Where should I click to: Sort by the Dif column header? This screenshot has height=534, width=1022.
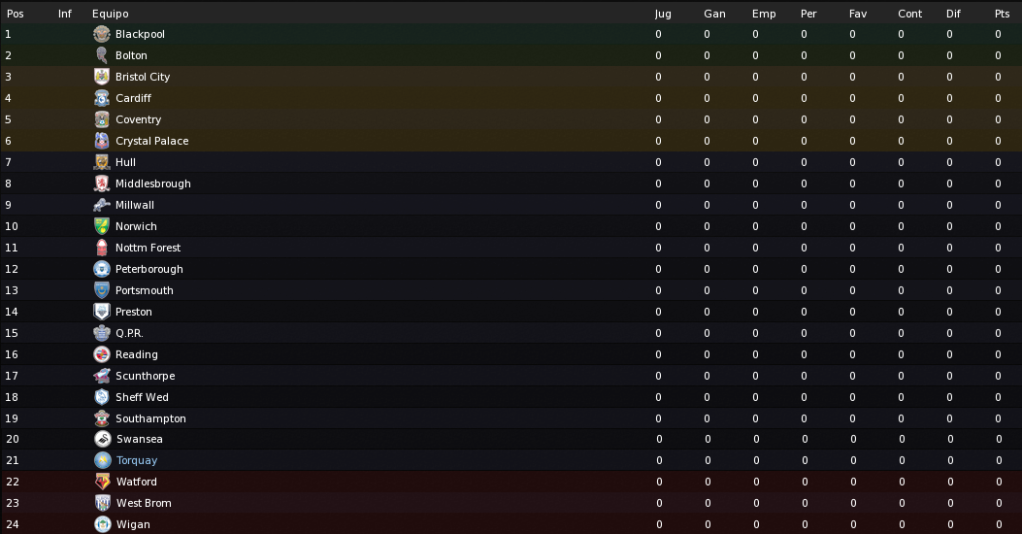[953, 14]
